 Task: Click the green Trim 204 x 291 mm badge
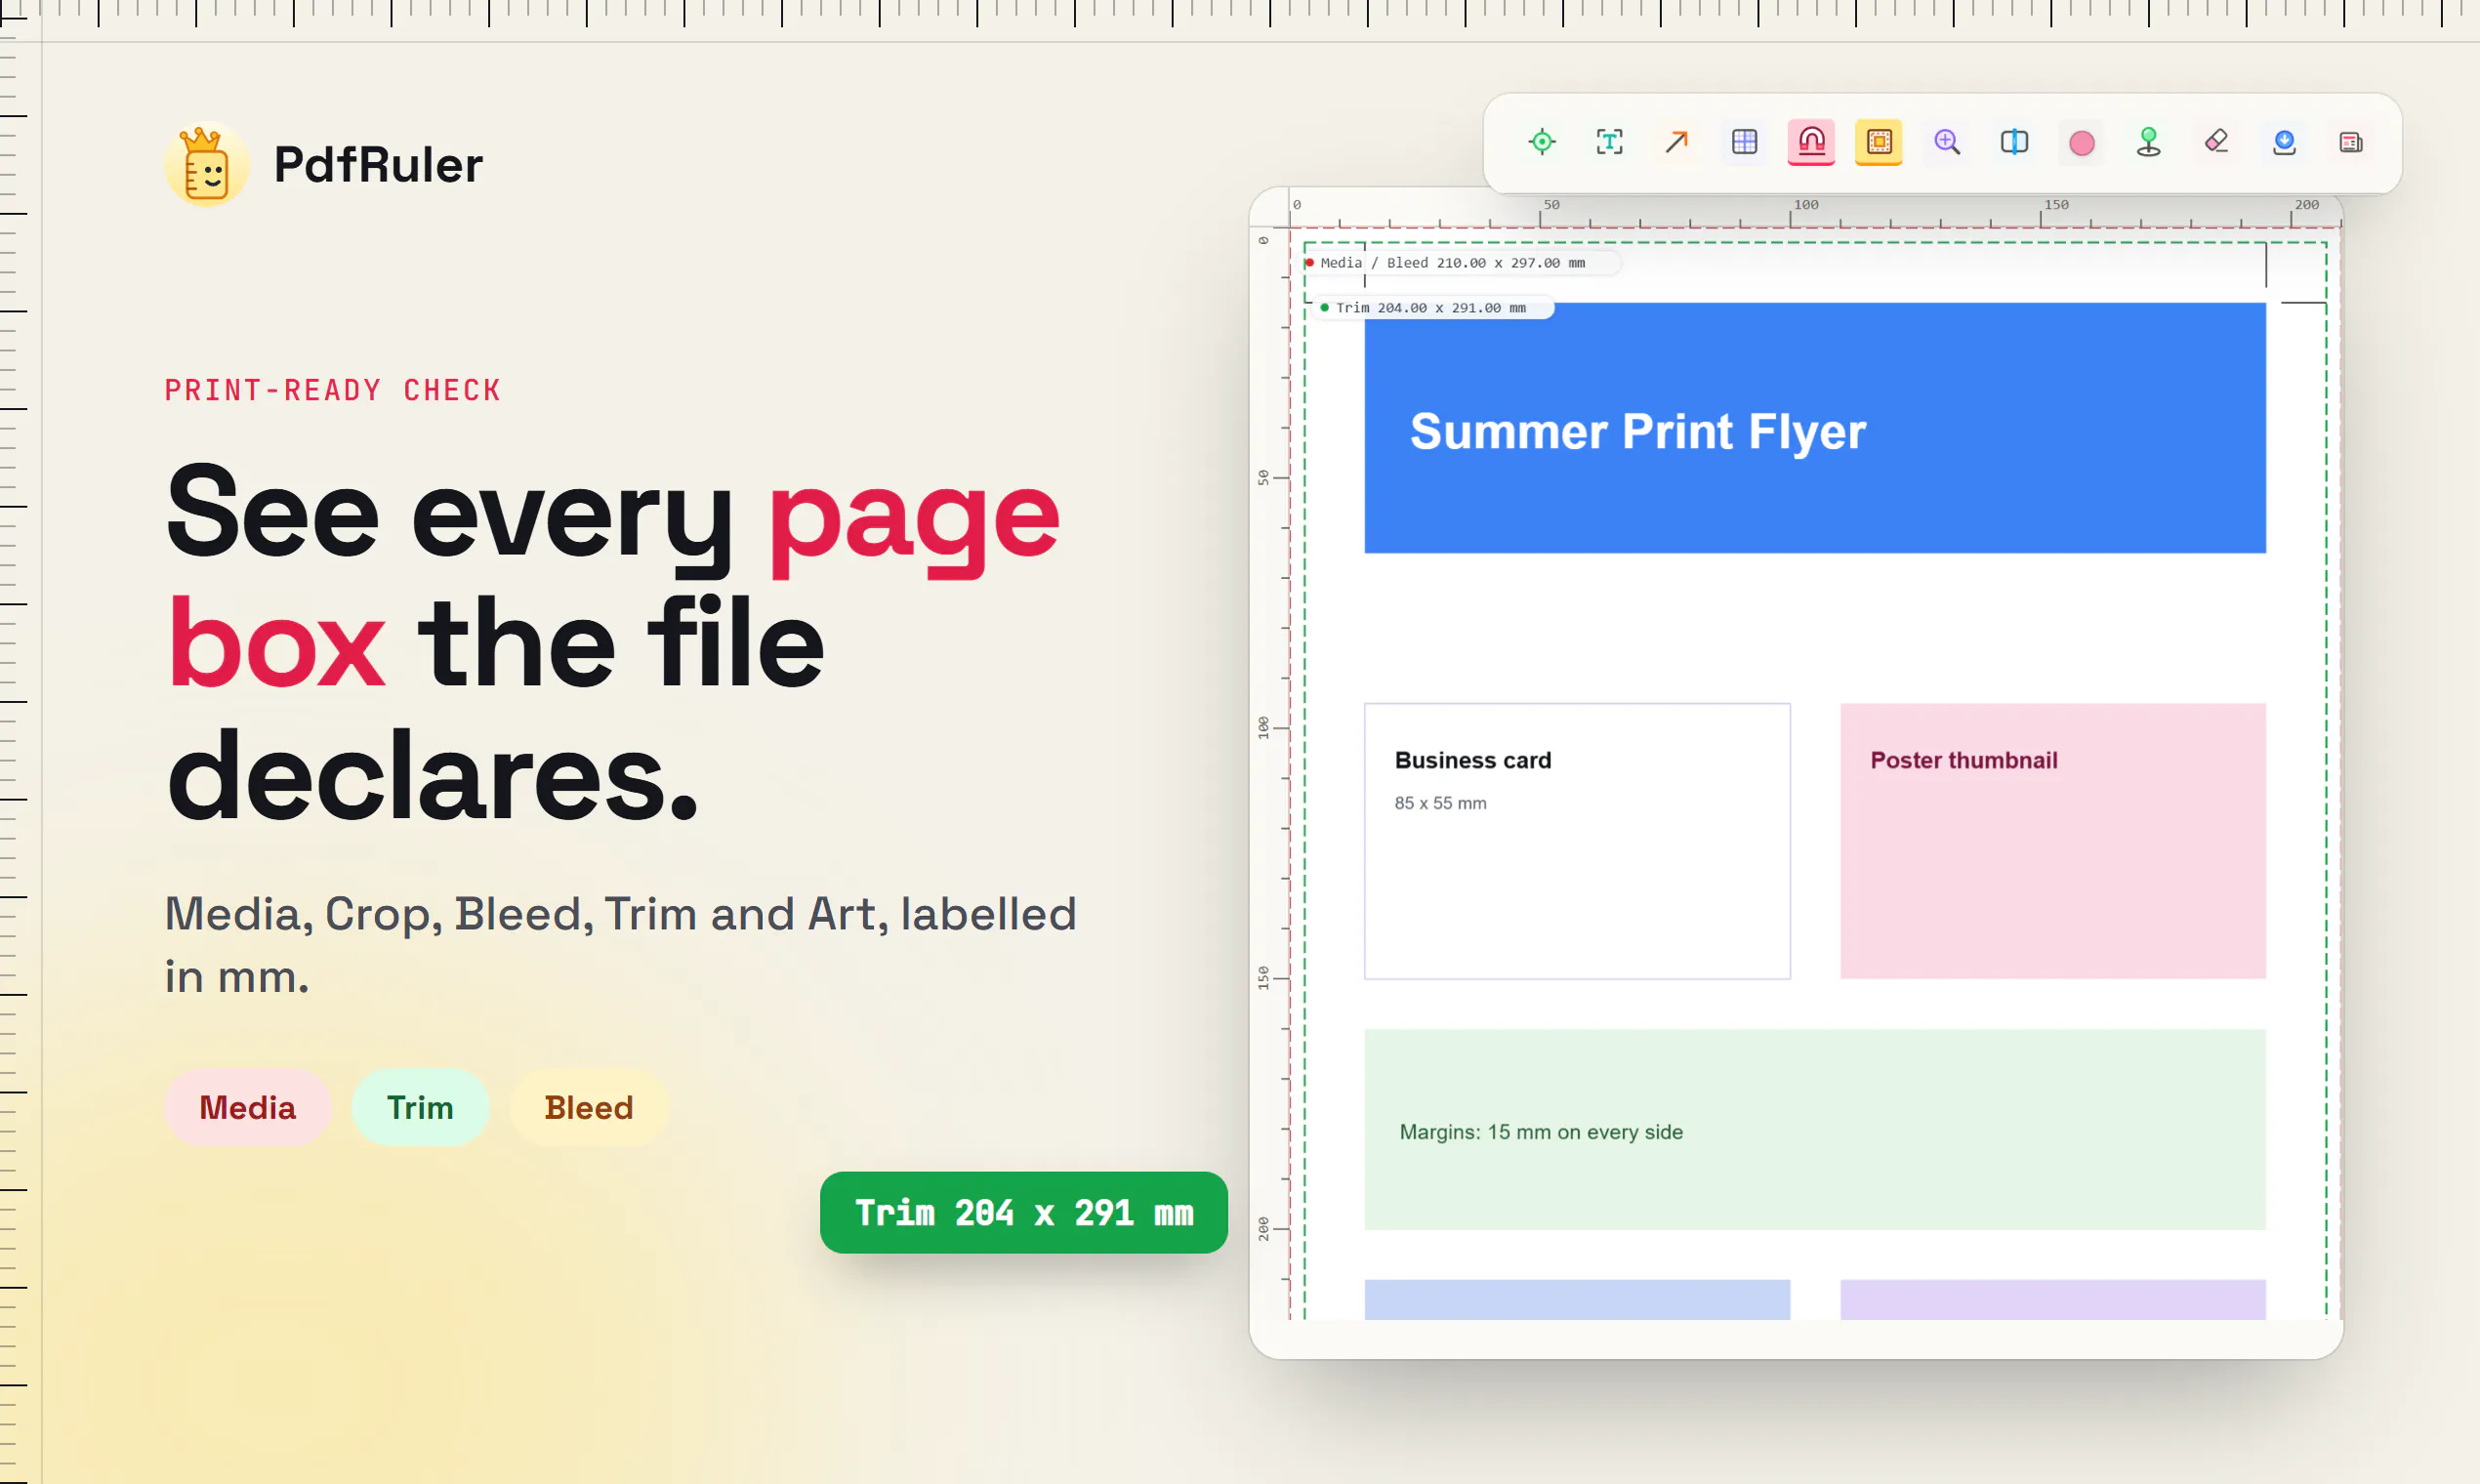(1024, 1212)
